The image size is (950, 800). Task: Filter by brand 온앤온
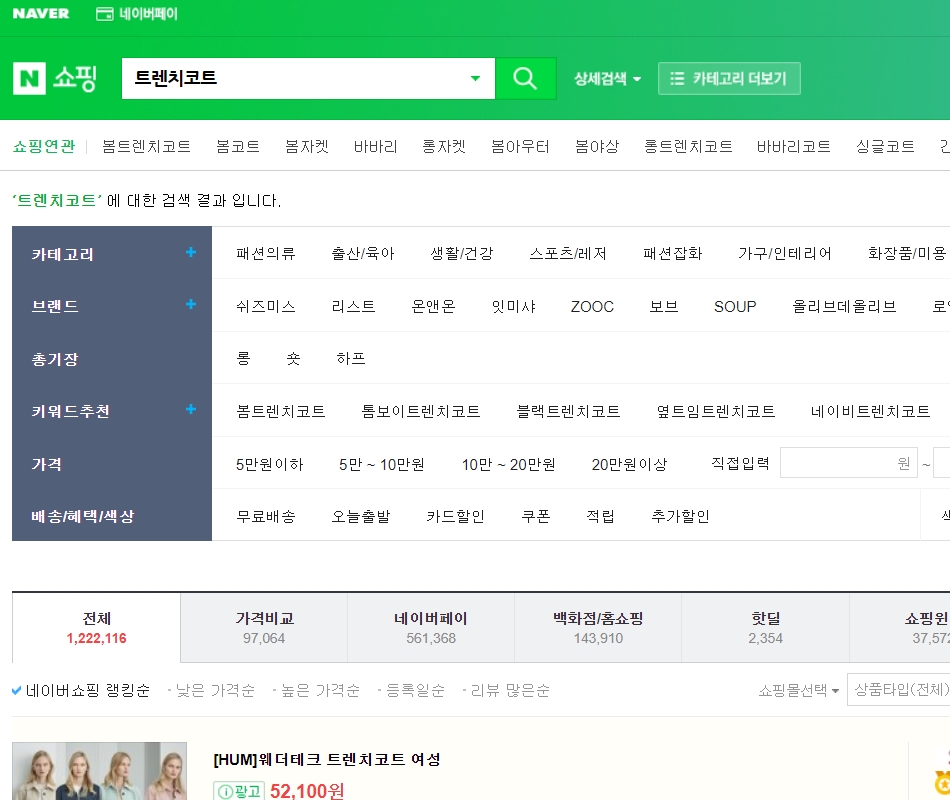433,307
